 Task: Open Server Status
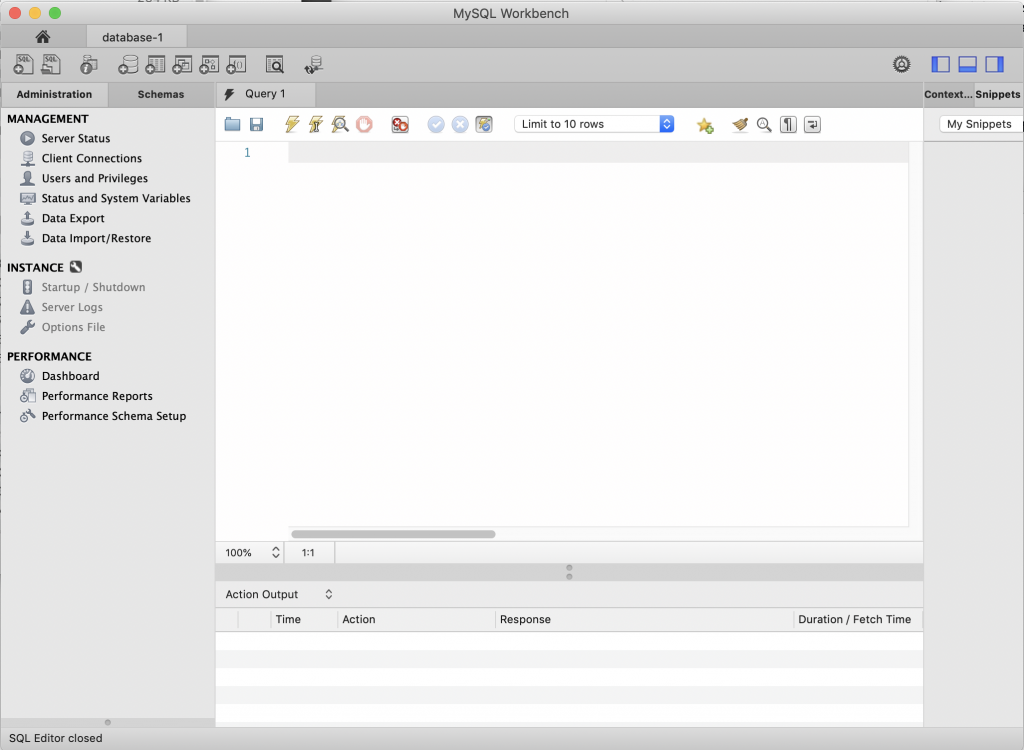76,139
